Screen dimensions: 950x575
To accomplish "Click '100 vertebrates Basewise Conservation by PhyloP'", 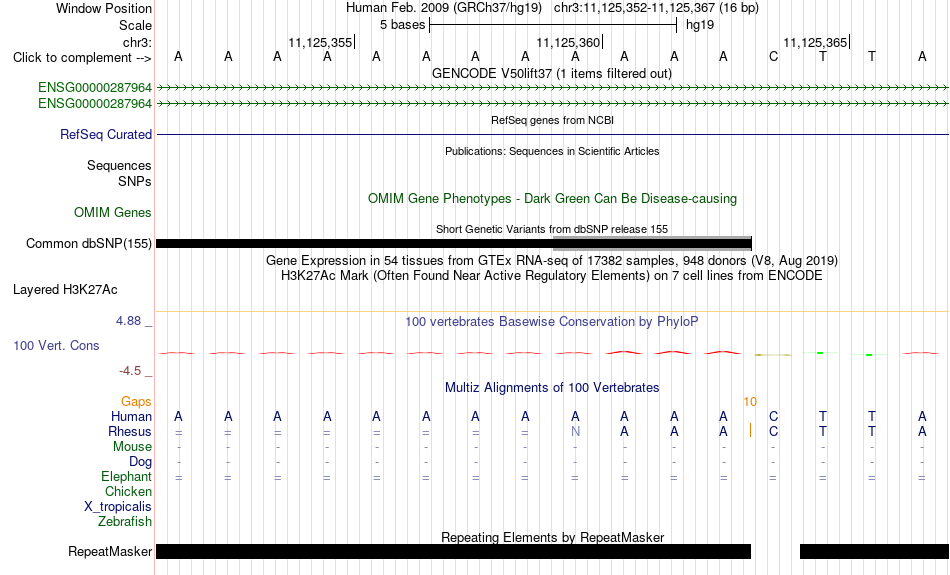I will 552,322.
